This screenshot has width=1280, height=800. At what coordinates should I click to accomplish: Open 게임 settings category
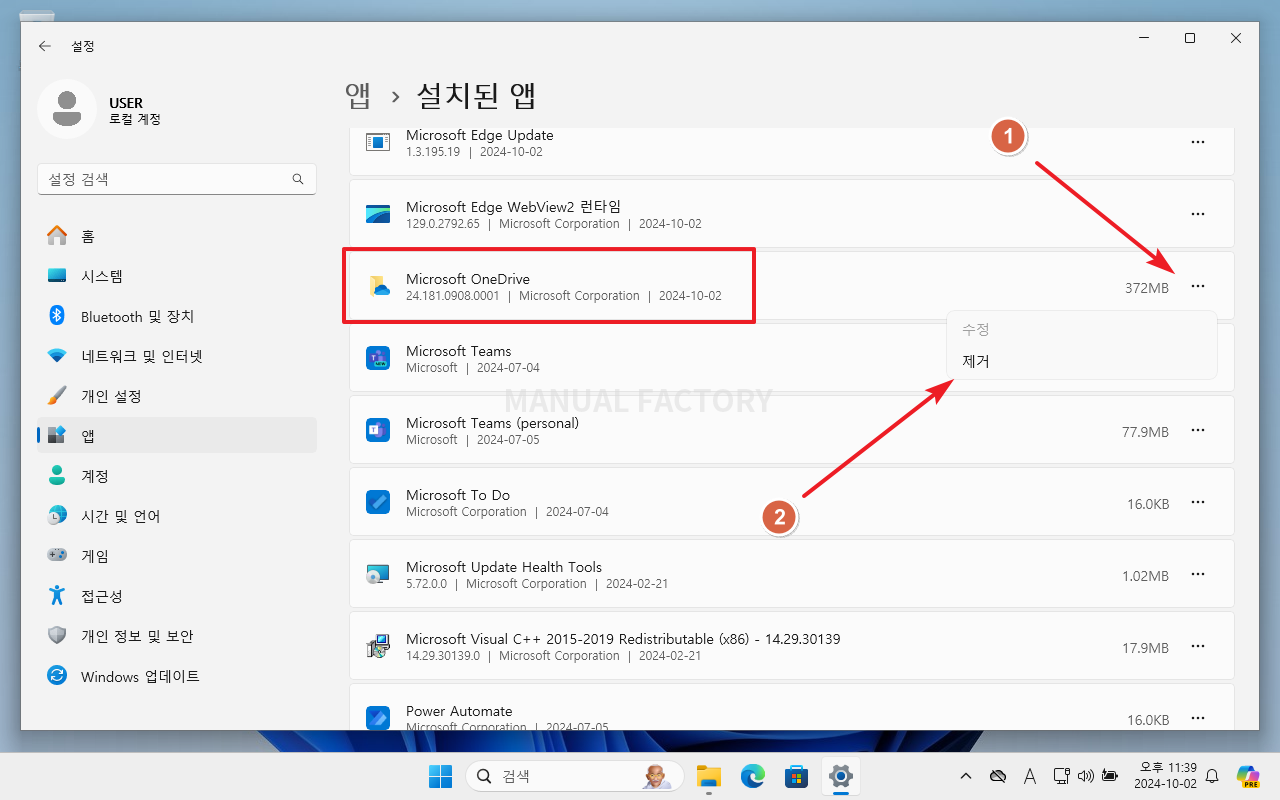tap(177, 556)
